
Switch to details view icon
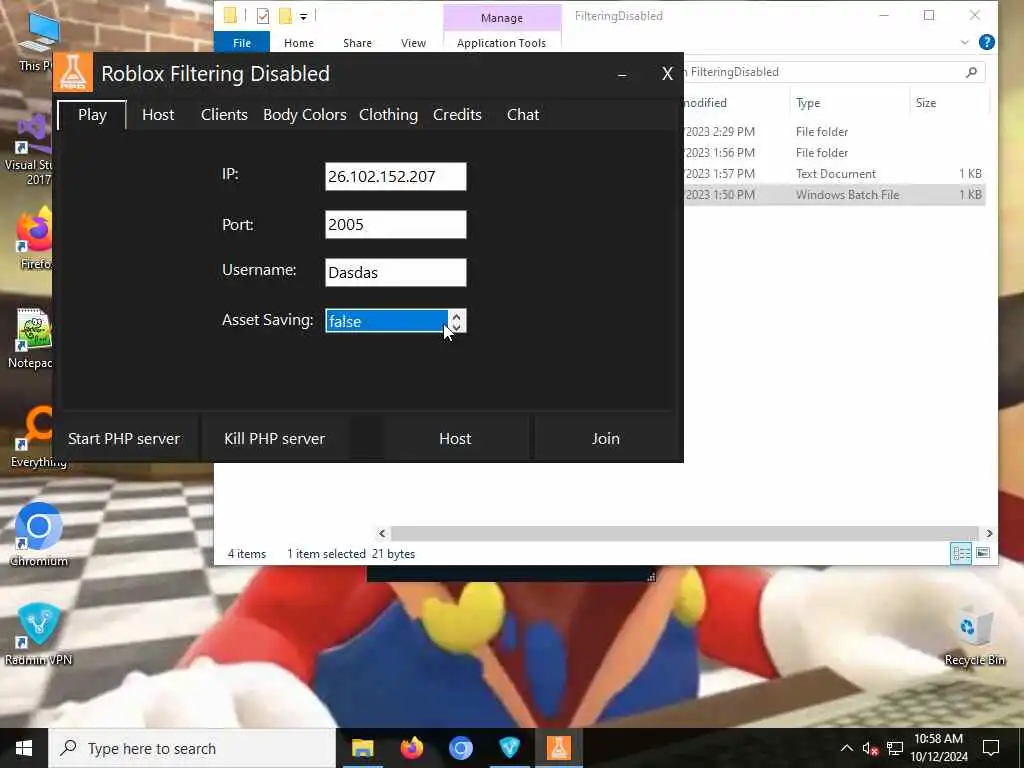pyautogui.click(x=961, y=554)
